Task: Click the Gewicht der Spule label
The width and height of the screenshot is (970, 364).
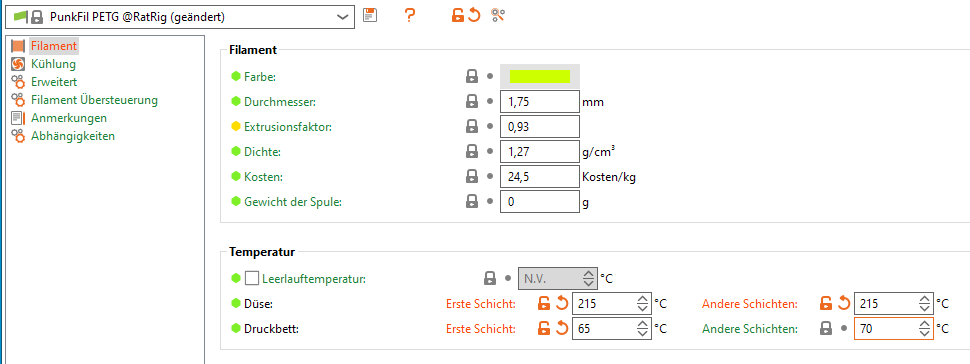Action: [x=293, y=202]
